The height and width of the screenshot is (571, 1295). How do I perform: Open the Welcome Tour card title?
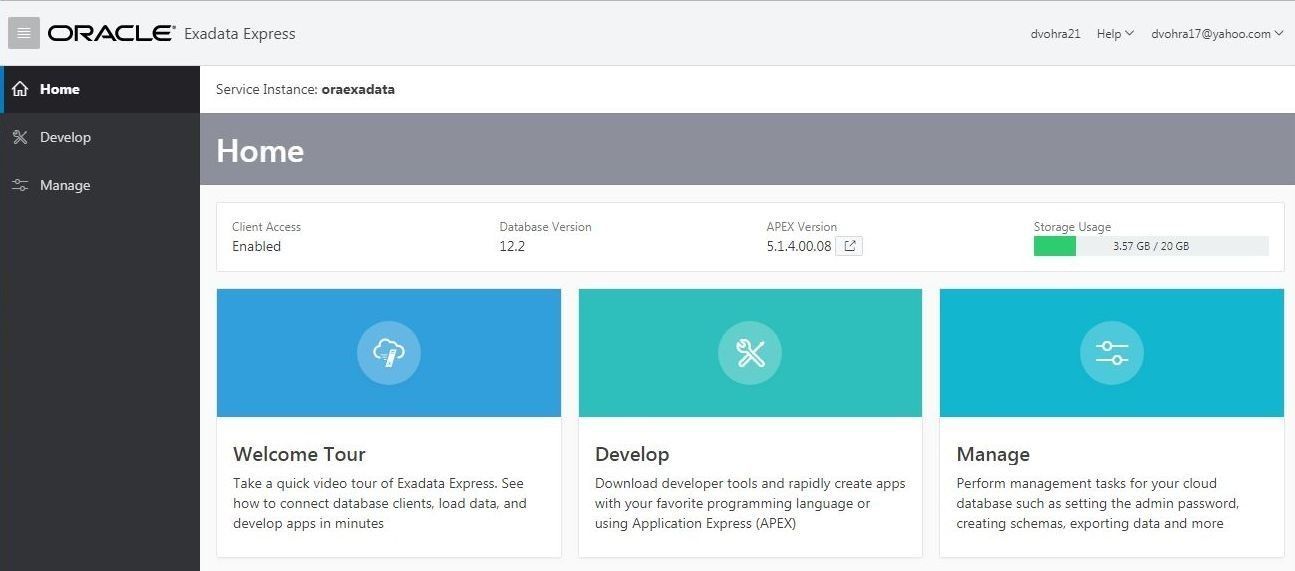pyautogui.click(x=299, y=454)
